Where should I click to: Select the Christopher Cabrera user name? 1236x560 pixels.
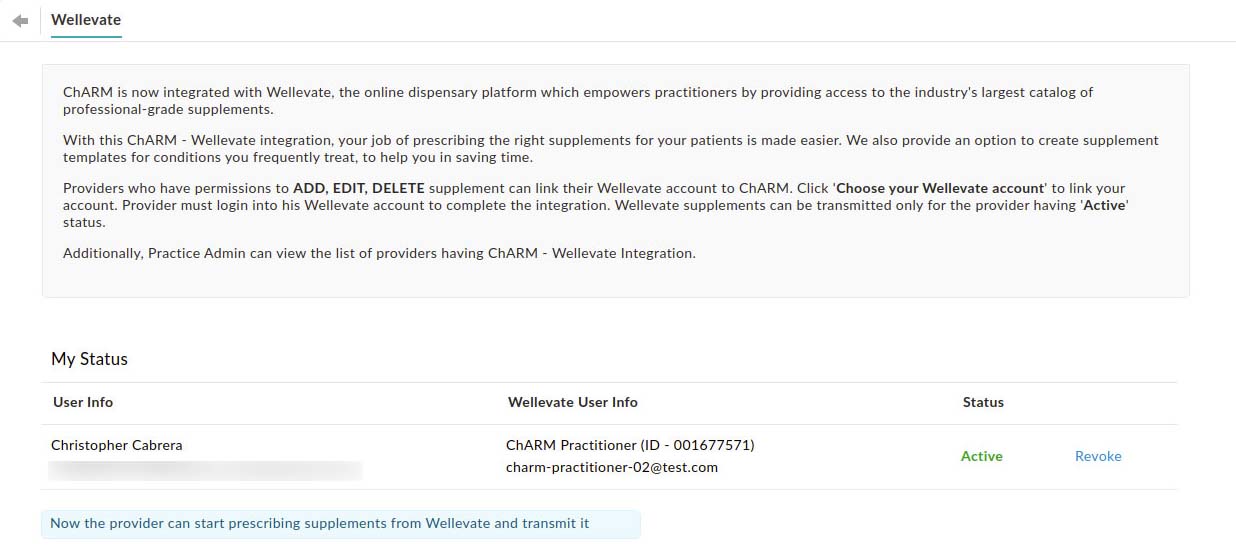point(117,445)
